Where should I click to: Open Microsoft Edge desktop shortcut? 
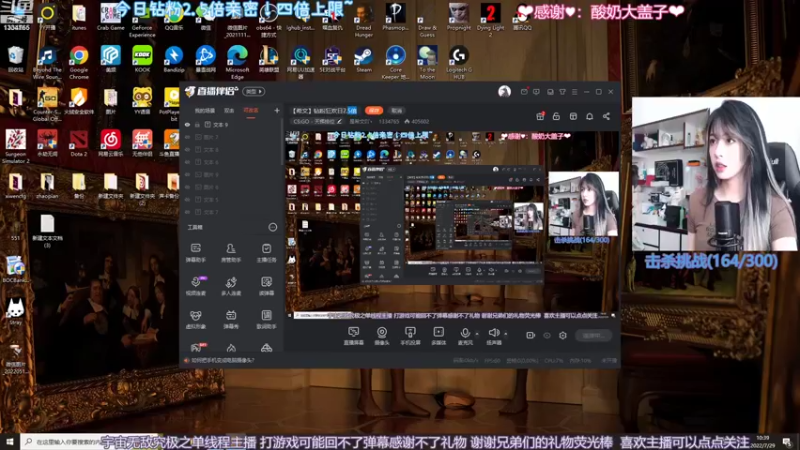(237, 63)
